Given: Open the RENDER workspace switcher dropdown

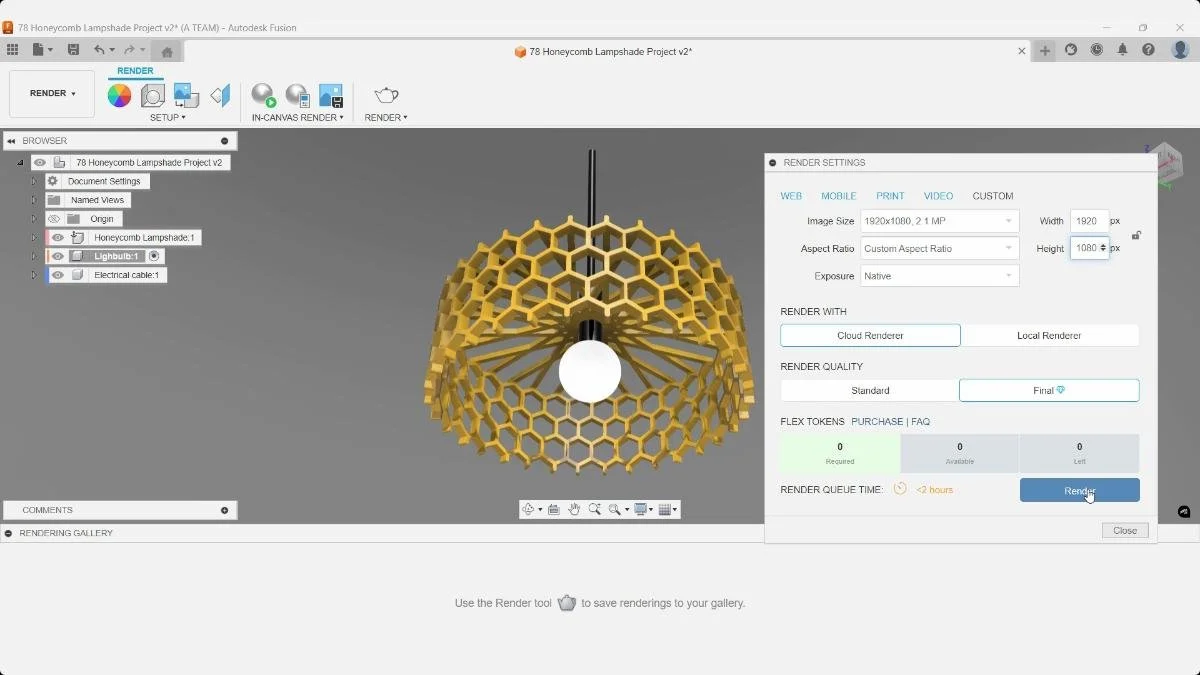Looking at the screenshot, I should pyautogui.click(x=52, y=93).
